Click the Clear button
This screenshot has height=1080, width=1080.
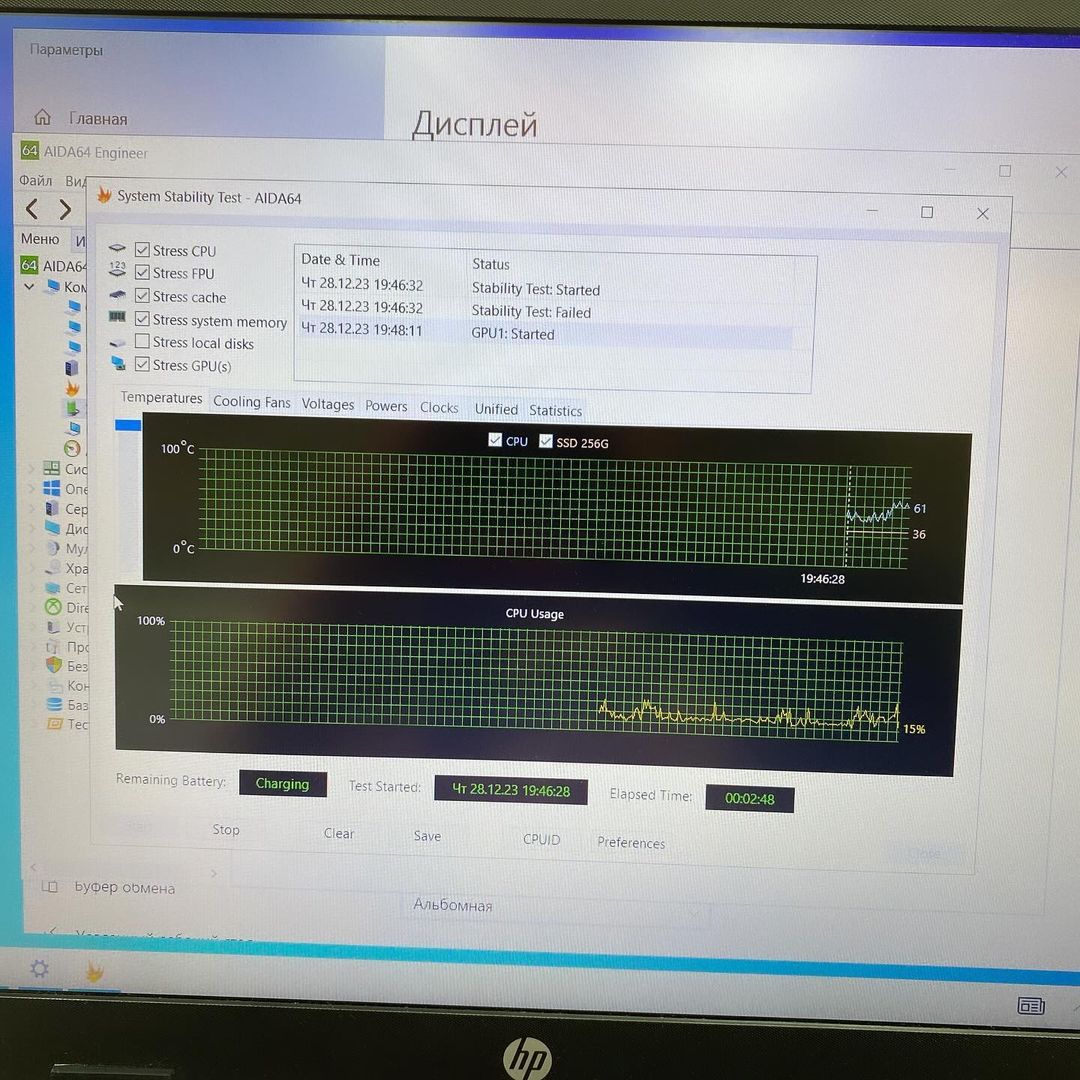[x=339, y=833]
